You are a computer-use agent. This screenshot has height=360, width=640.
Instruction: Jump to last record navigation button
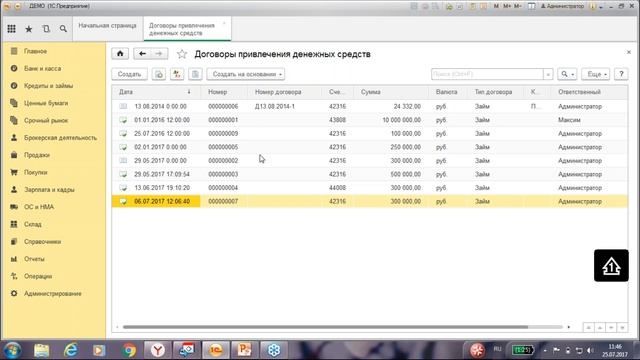pos(622,327)
